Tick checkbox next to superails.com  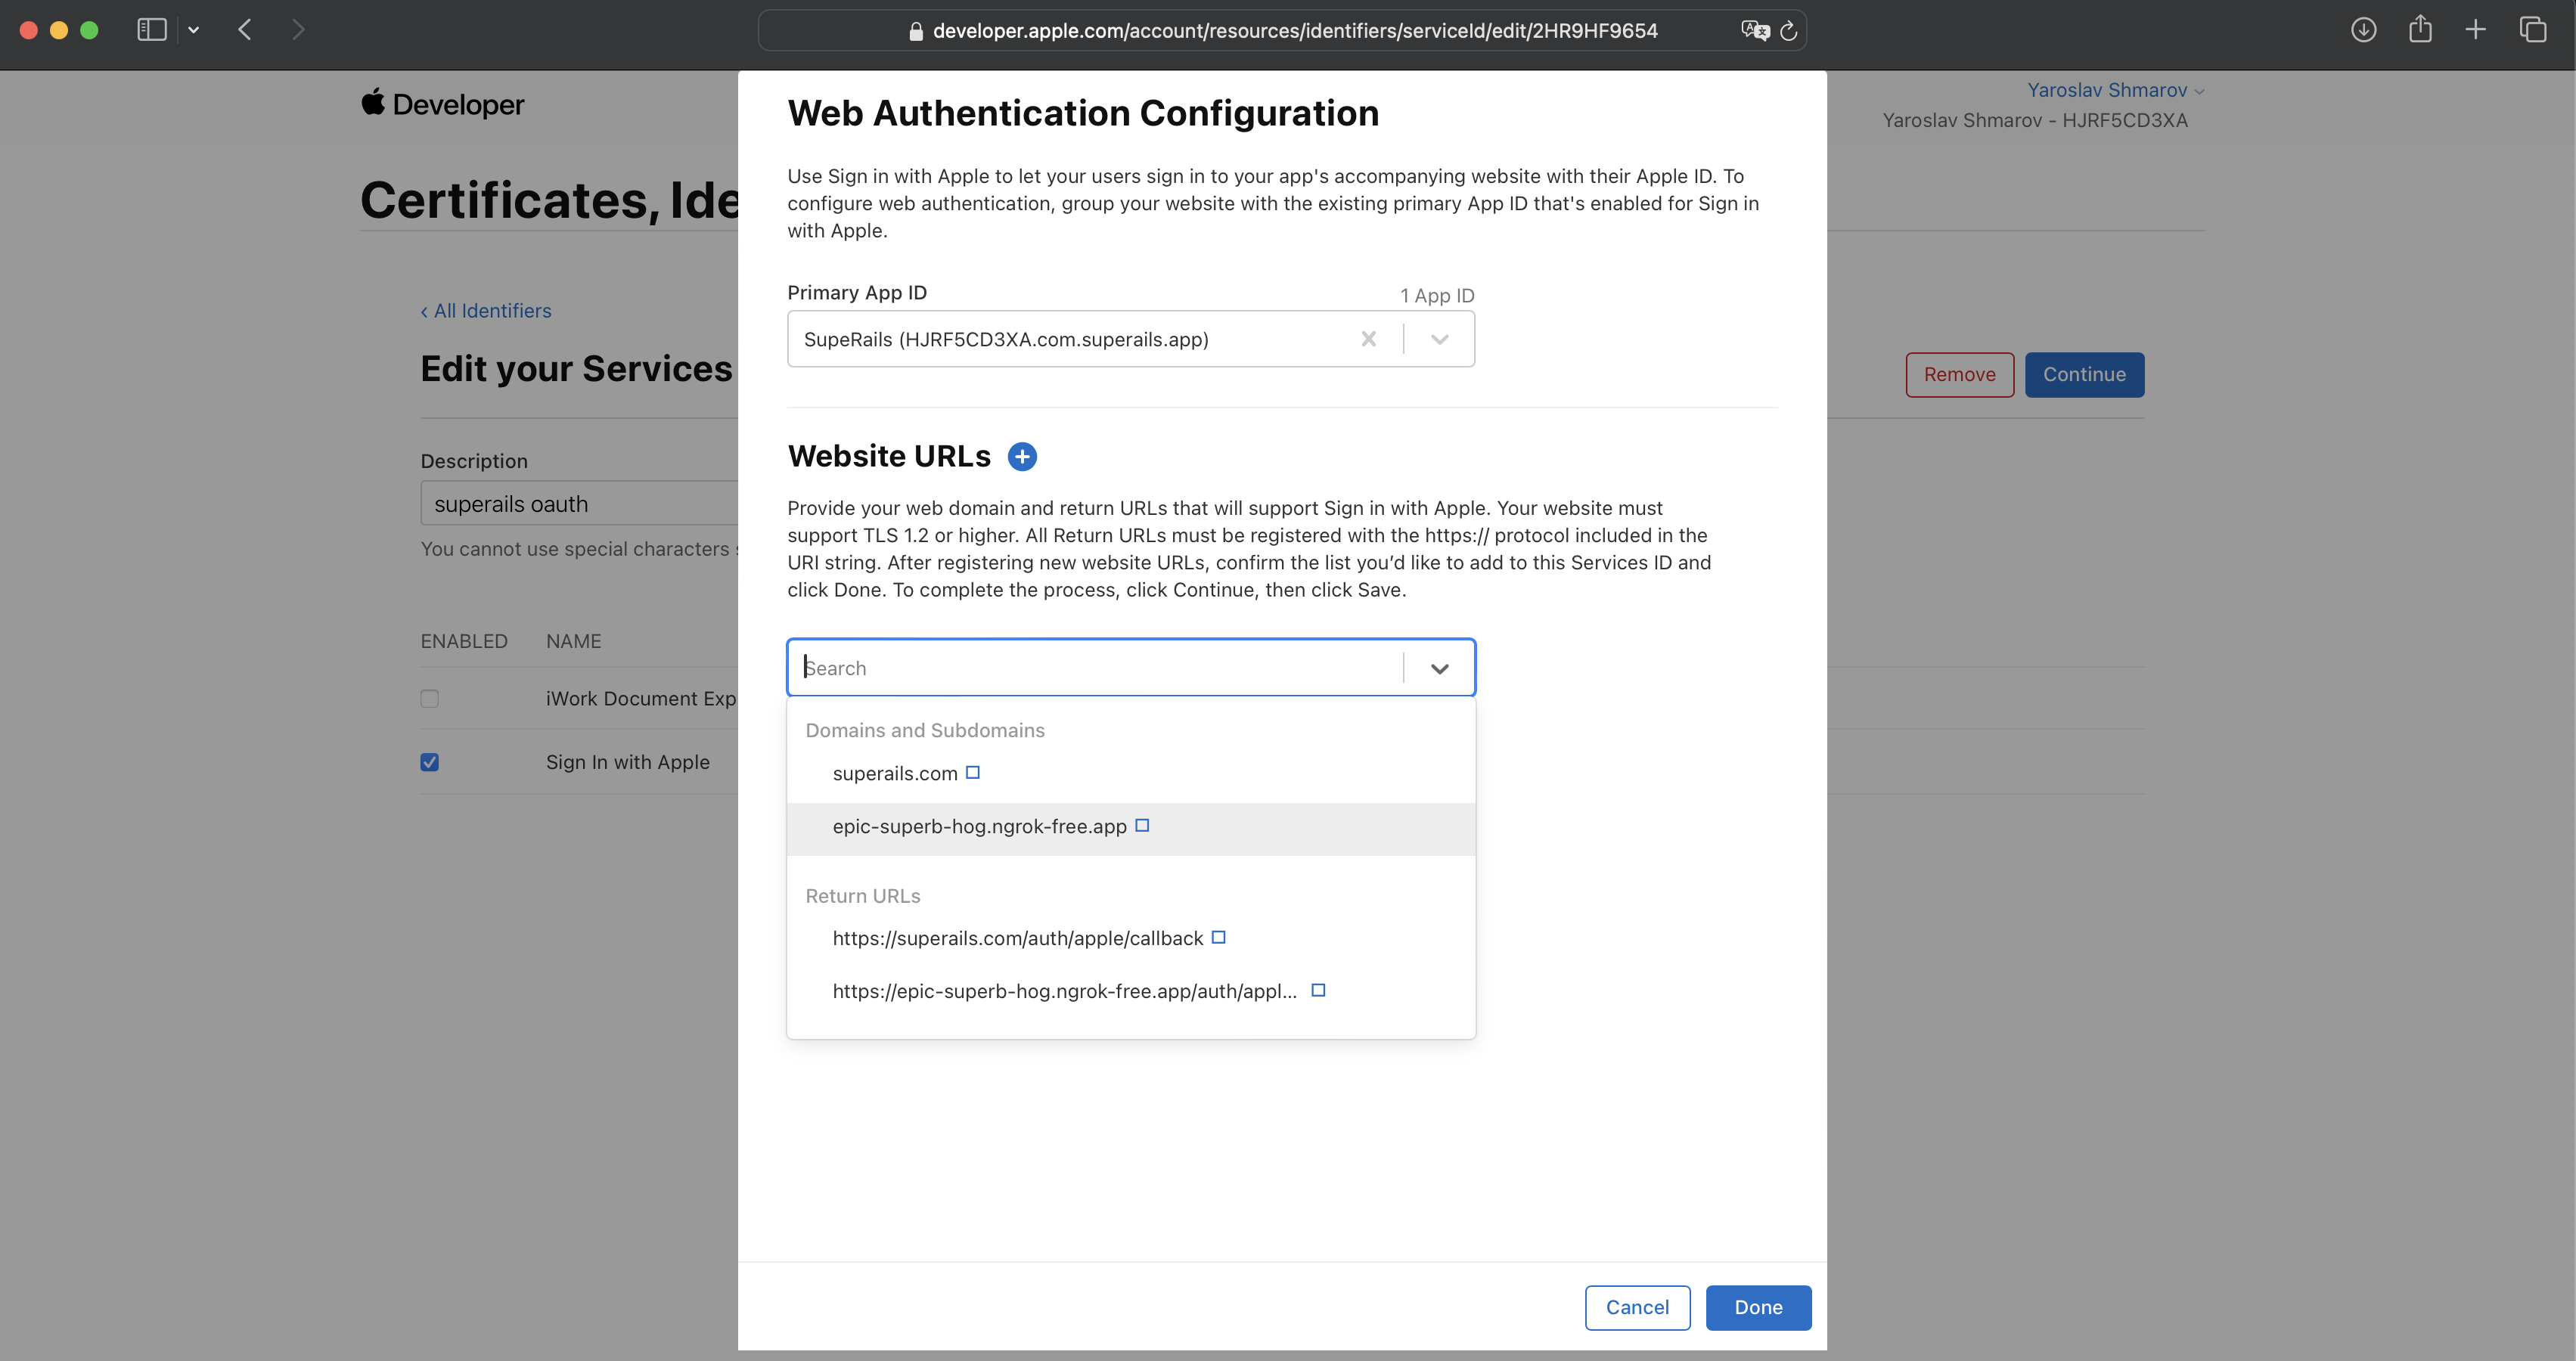point(973,773)
